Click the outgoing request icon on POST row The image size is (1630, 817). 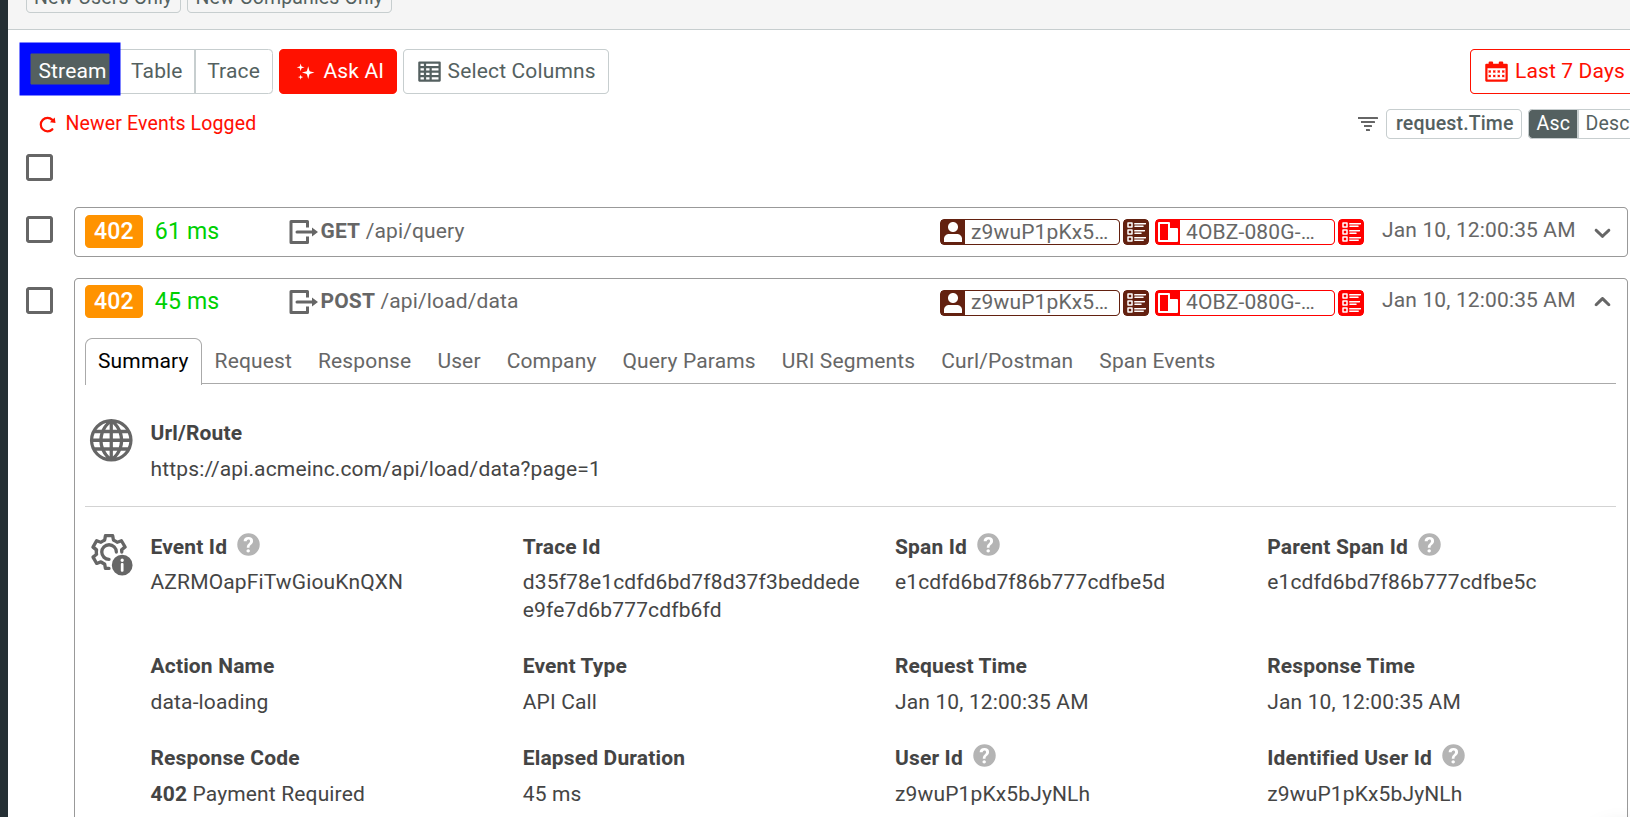coord(302,302)
